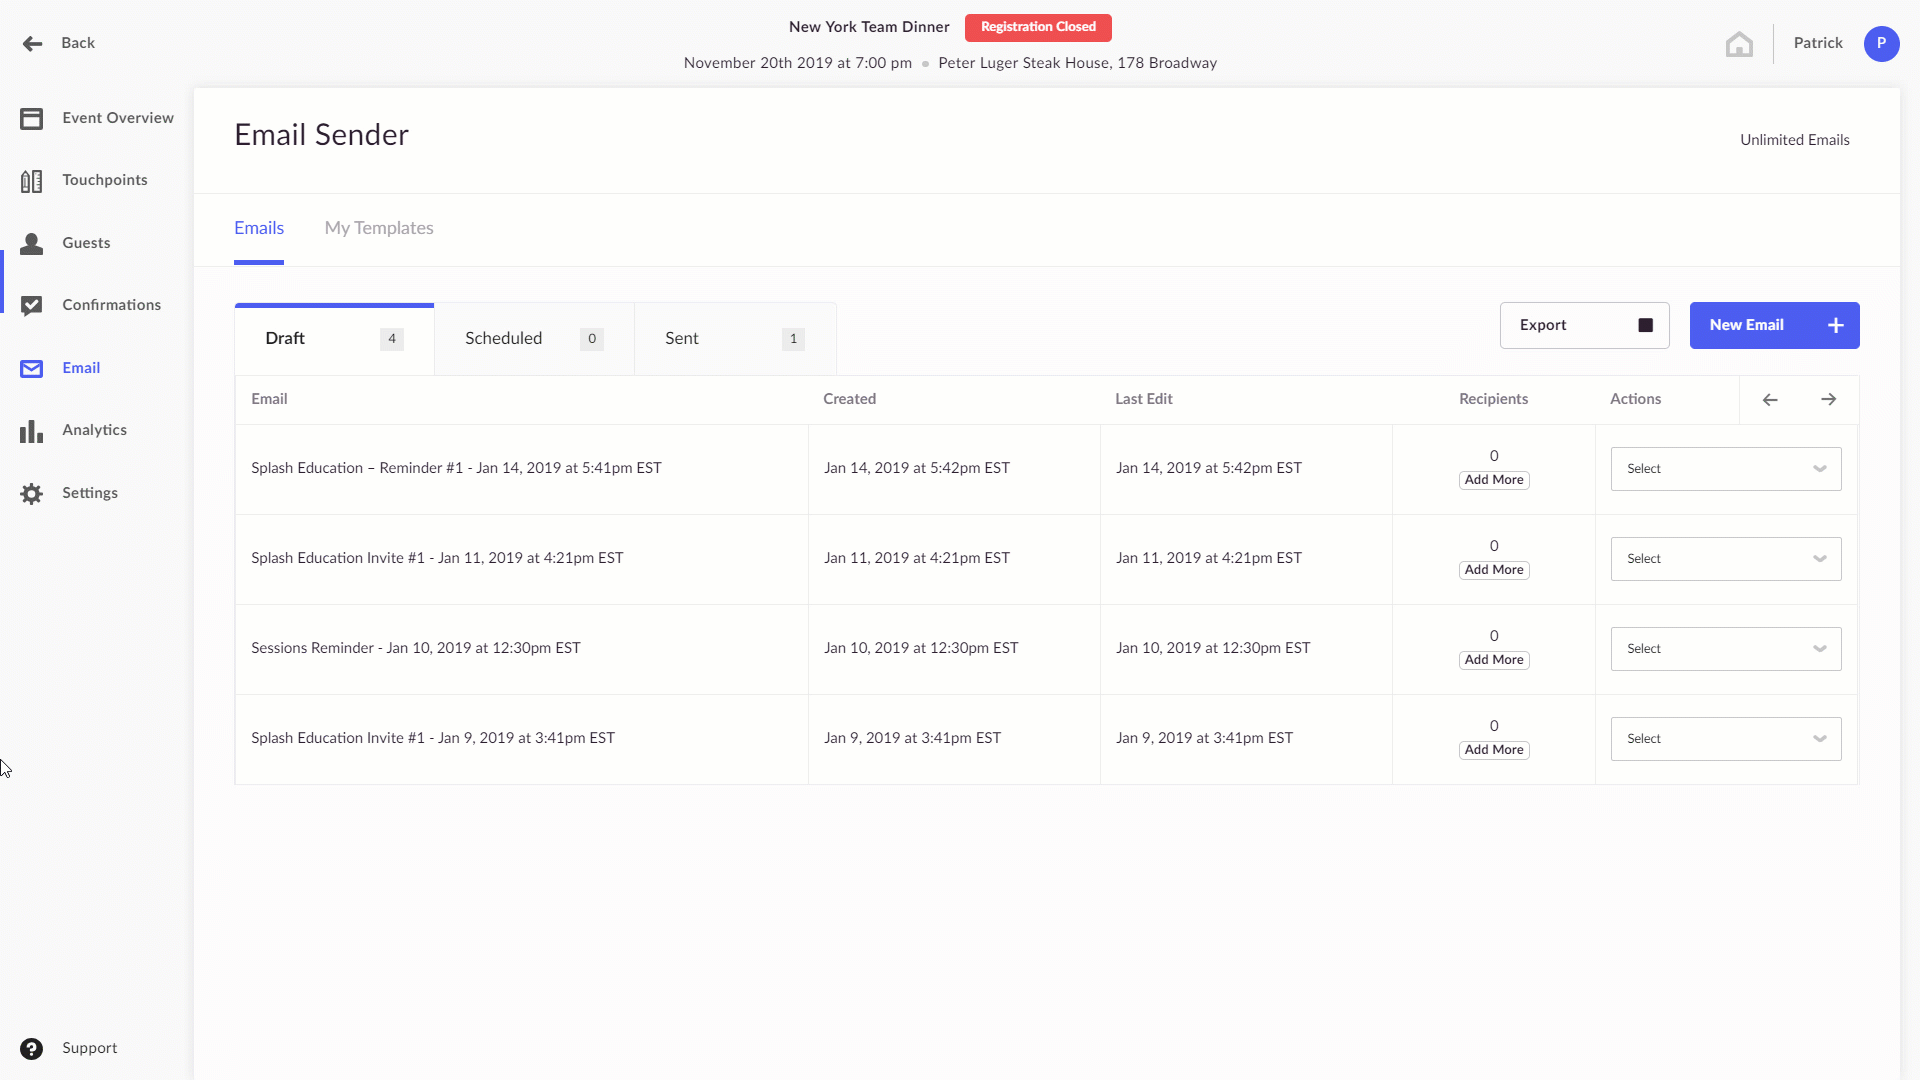Click the table's previous page arrow
The image size is (1920, 1080).
point(1770,400)
